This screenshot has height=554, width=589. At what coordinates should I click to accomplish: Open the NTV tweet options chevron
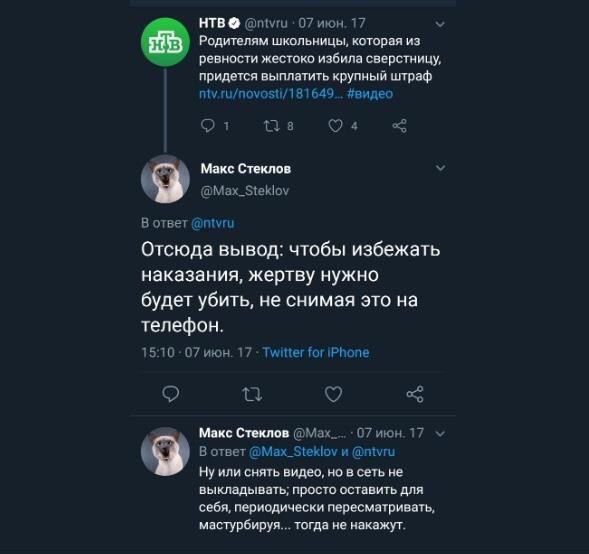440,24
